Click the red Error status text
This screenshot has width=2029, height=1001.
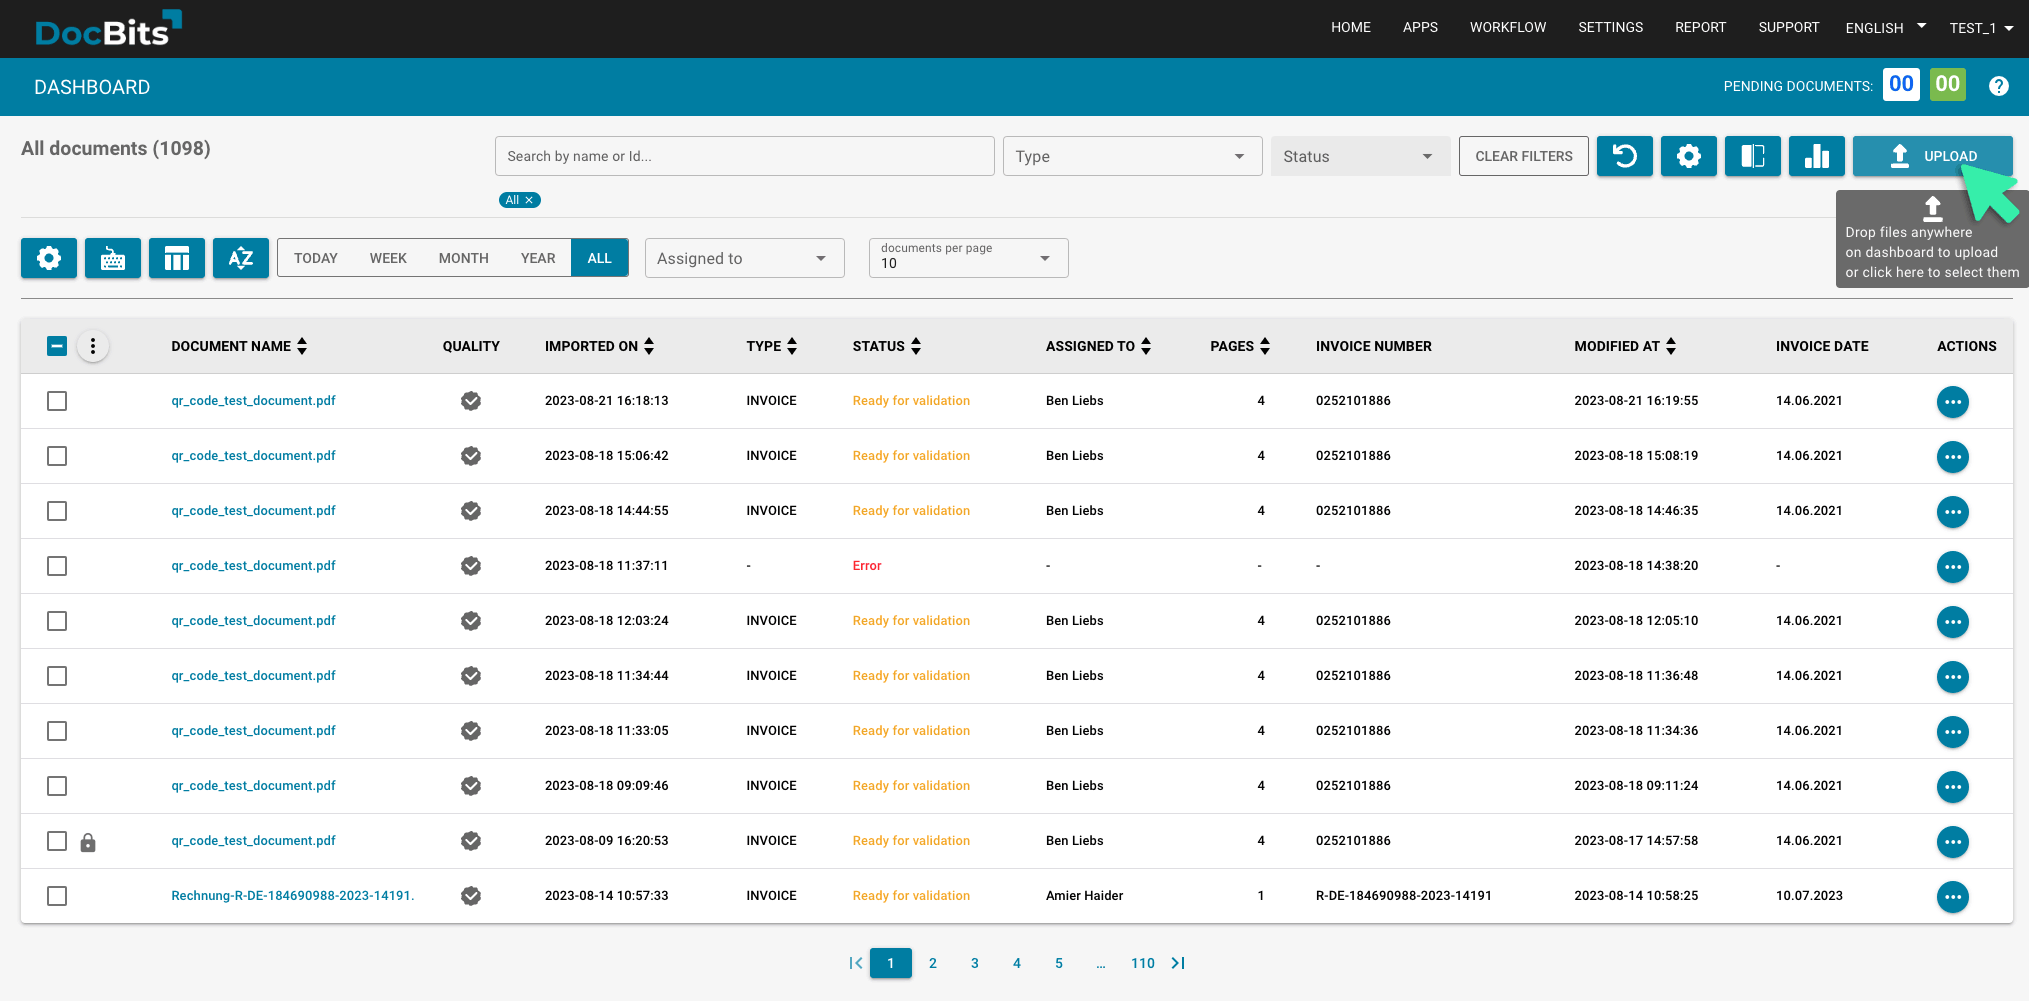coord(867,566)
